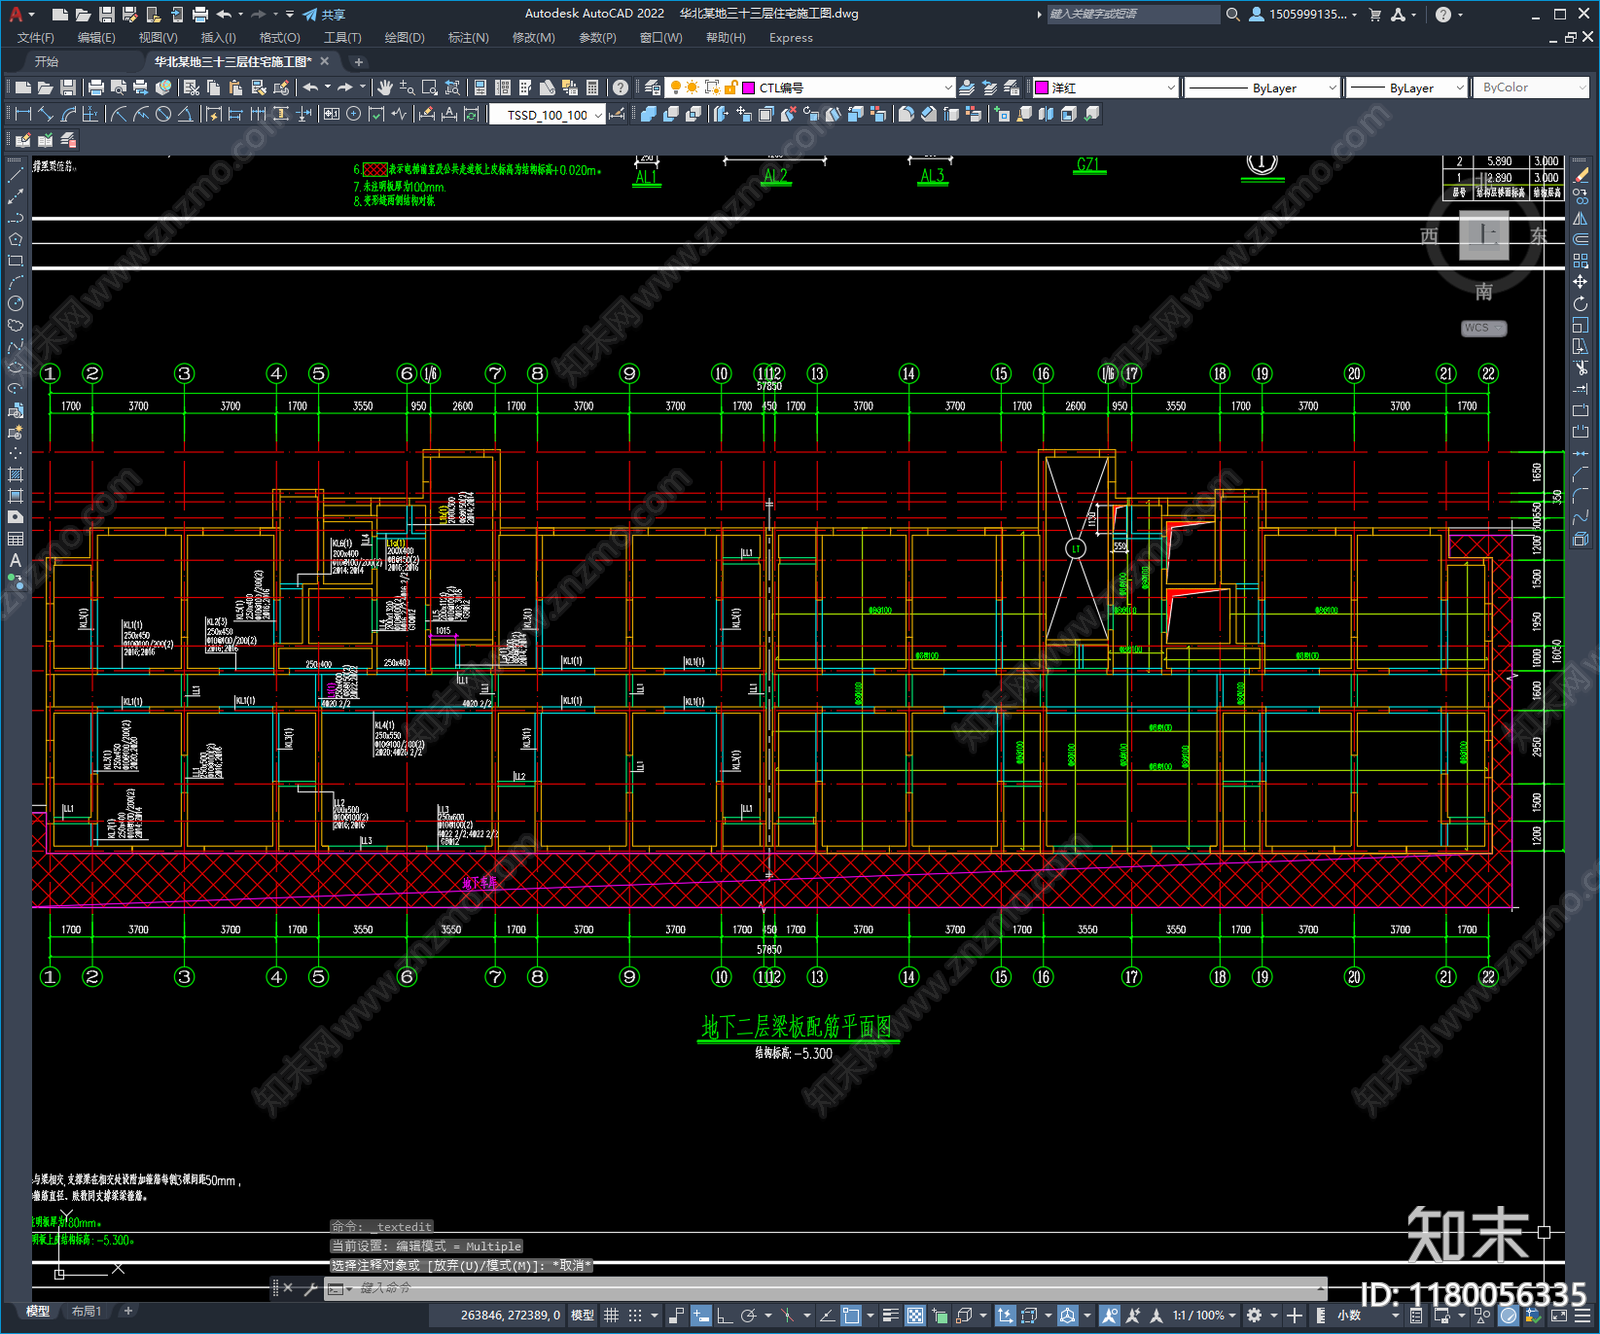This screenshot has height=1334, width=1600.
Task: Click the Move tool in modify toolbar
Action: [1580, 283]
